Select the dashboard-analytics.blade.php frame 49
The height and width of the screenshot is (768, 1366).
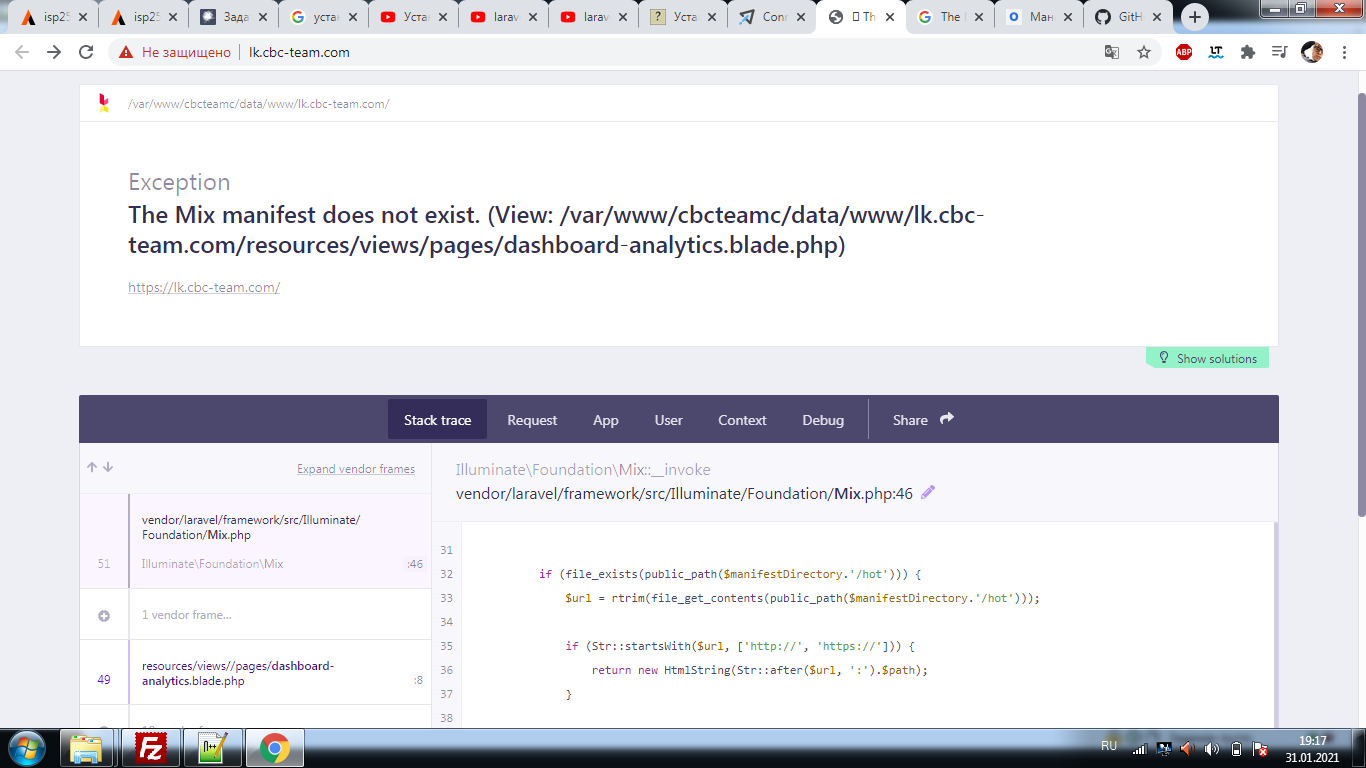[x=255, y=672]
